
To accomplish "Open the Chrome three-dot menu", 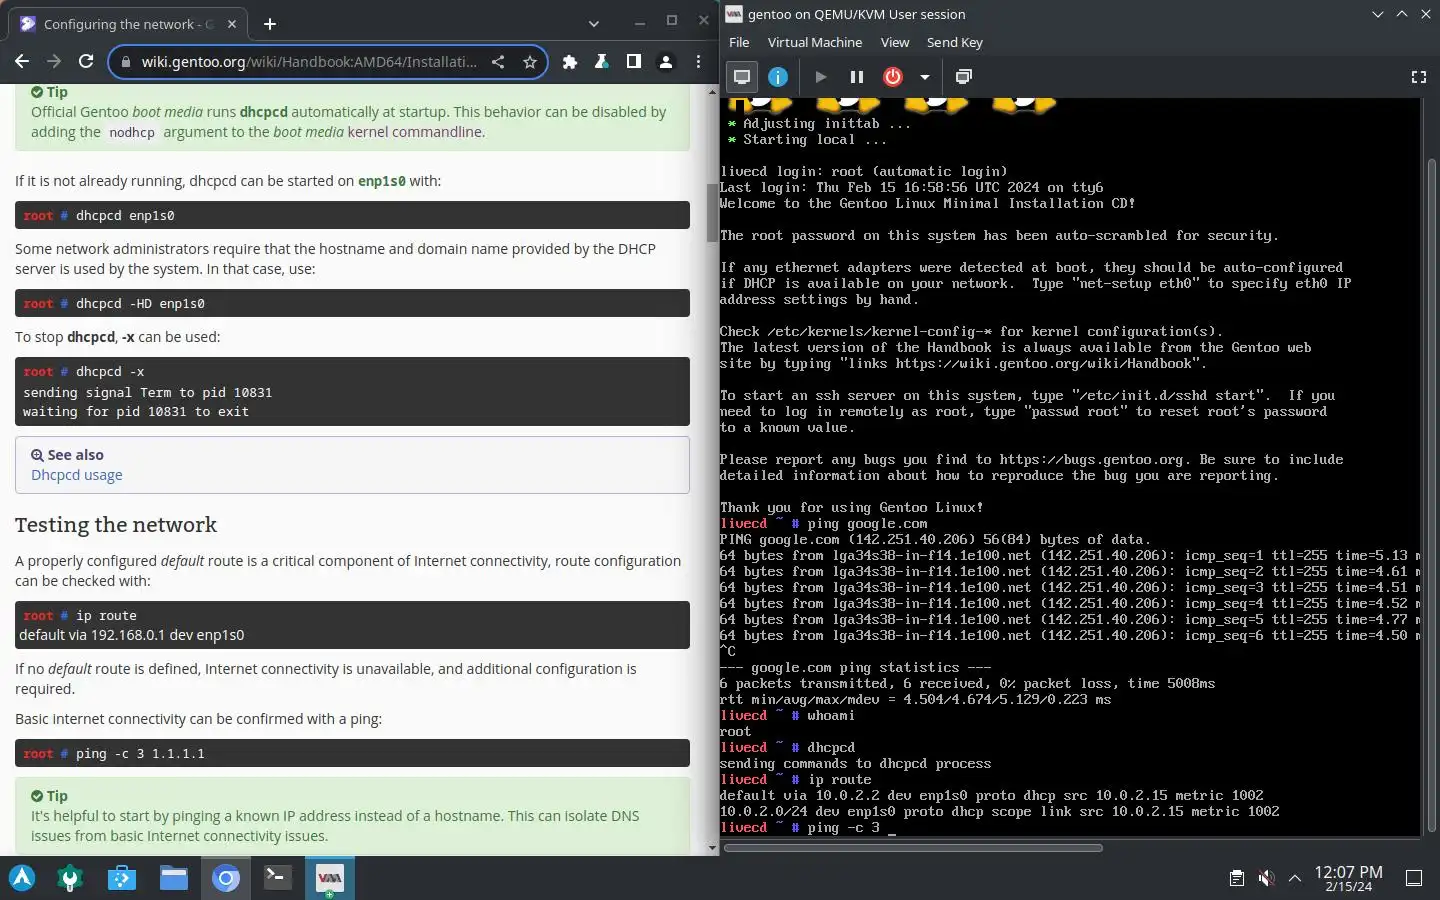I will click(x=698, y=62).
